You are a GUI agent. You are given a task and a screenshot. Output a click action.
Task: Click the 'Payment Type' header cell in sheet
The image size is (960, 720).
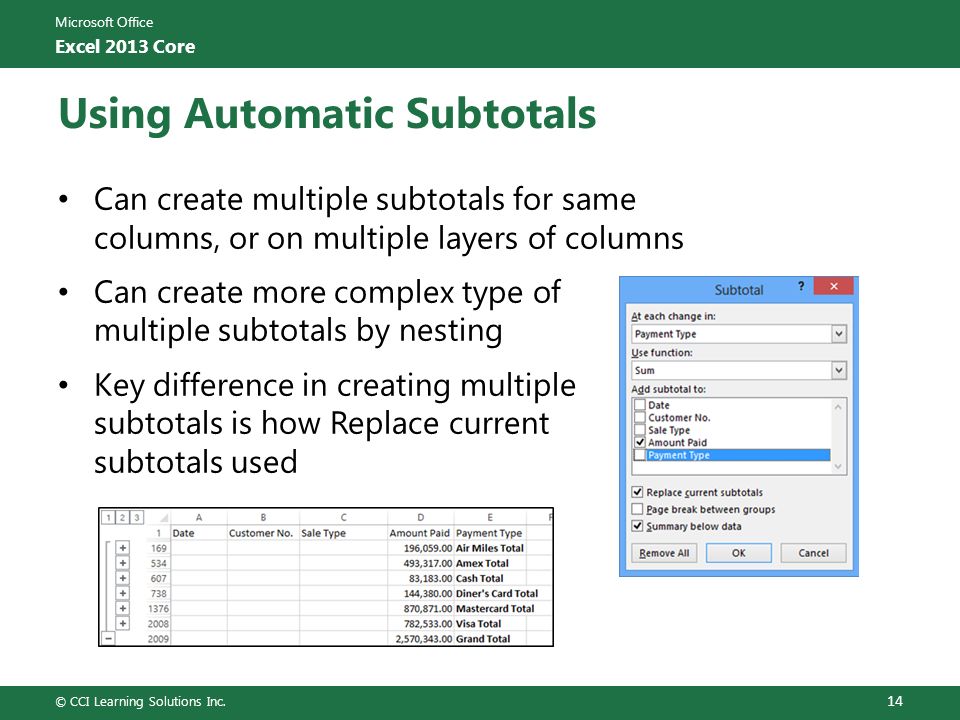click(x=490, y=533)
